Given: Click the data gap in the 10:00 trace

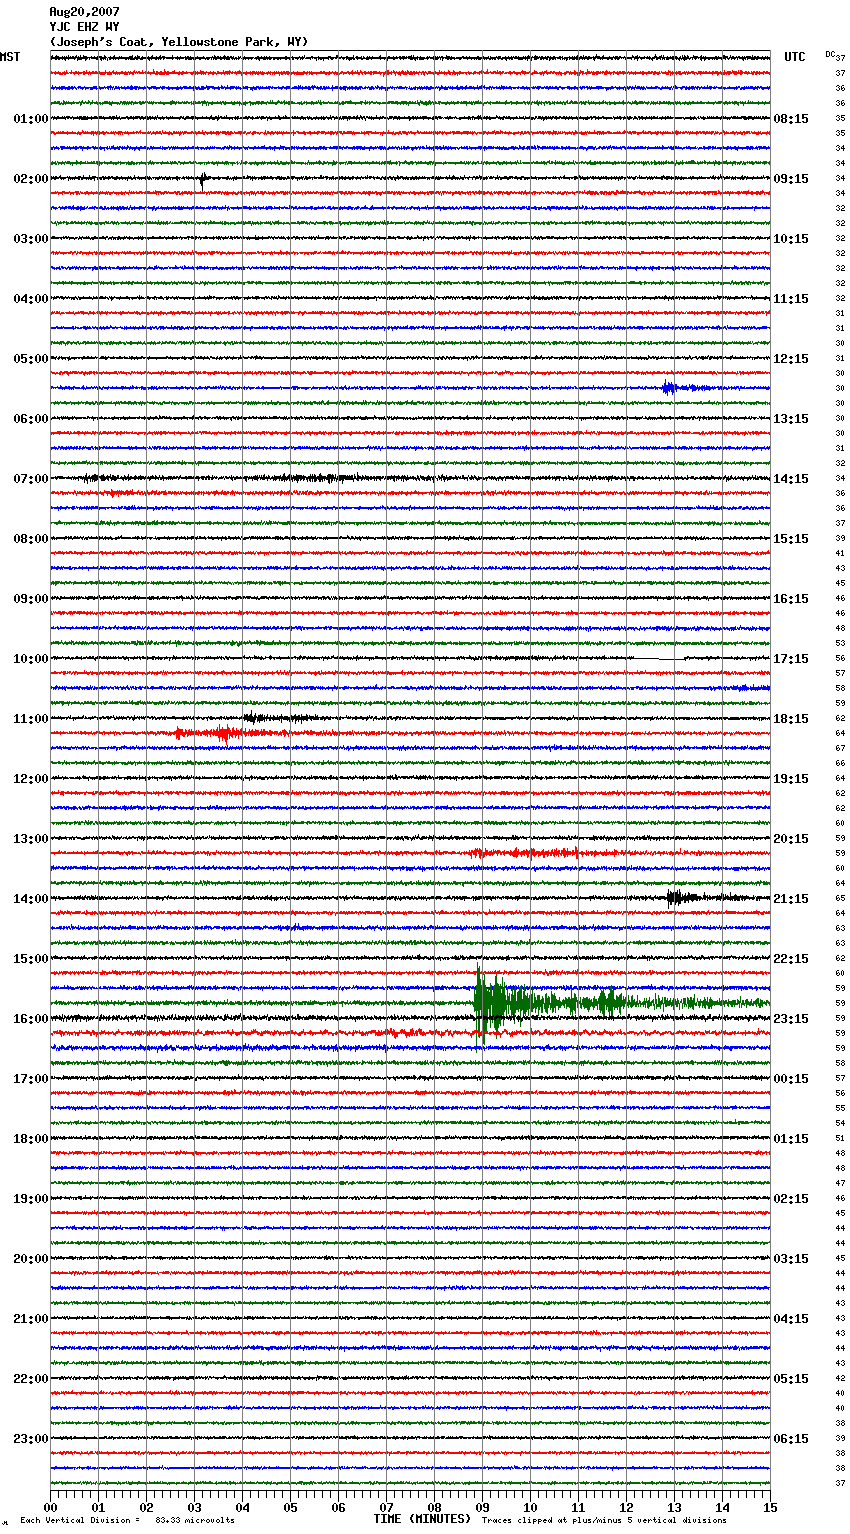Looking at the screenshot, I should [659, 659].
